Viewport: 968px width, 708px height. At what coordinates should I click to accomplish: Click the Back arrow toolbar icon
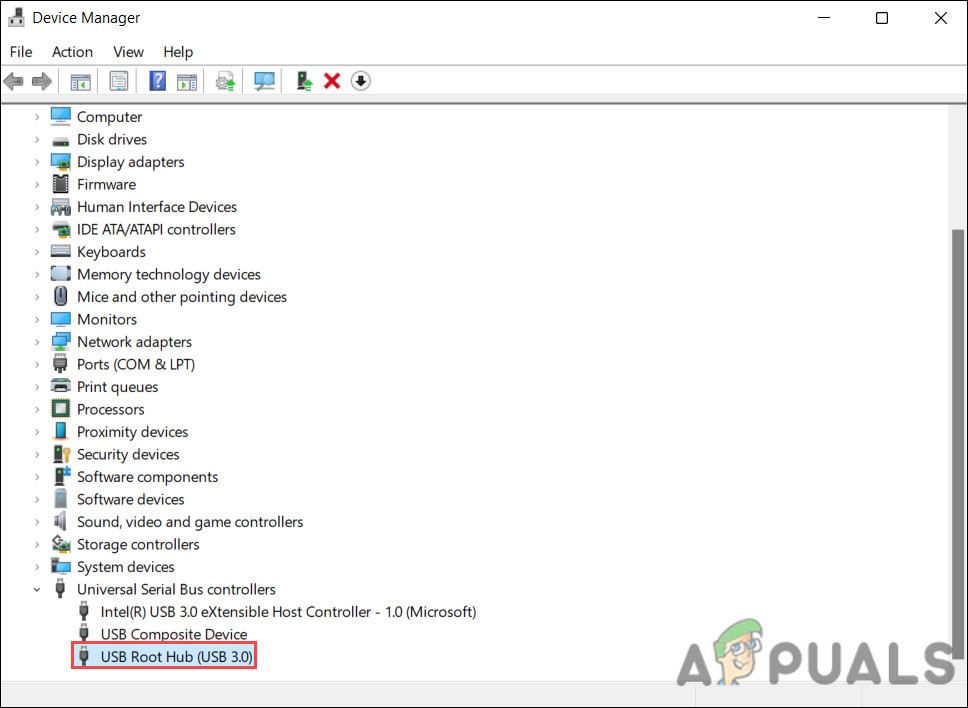[14, 81]
